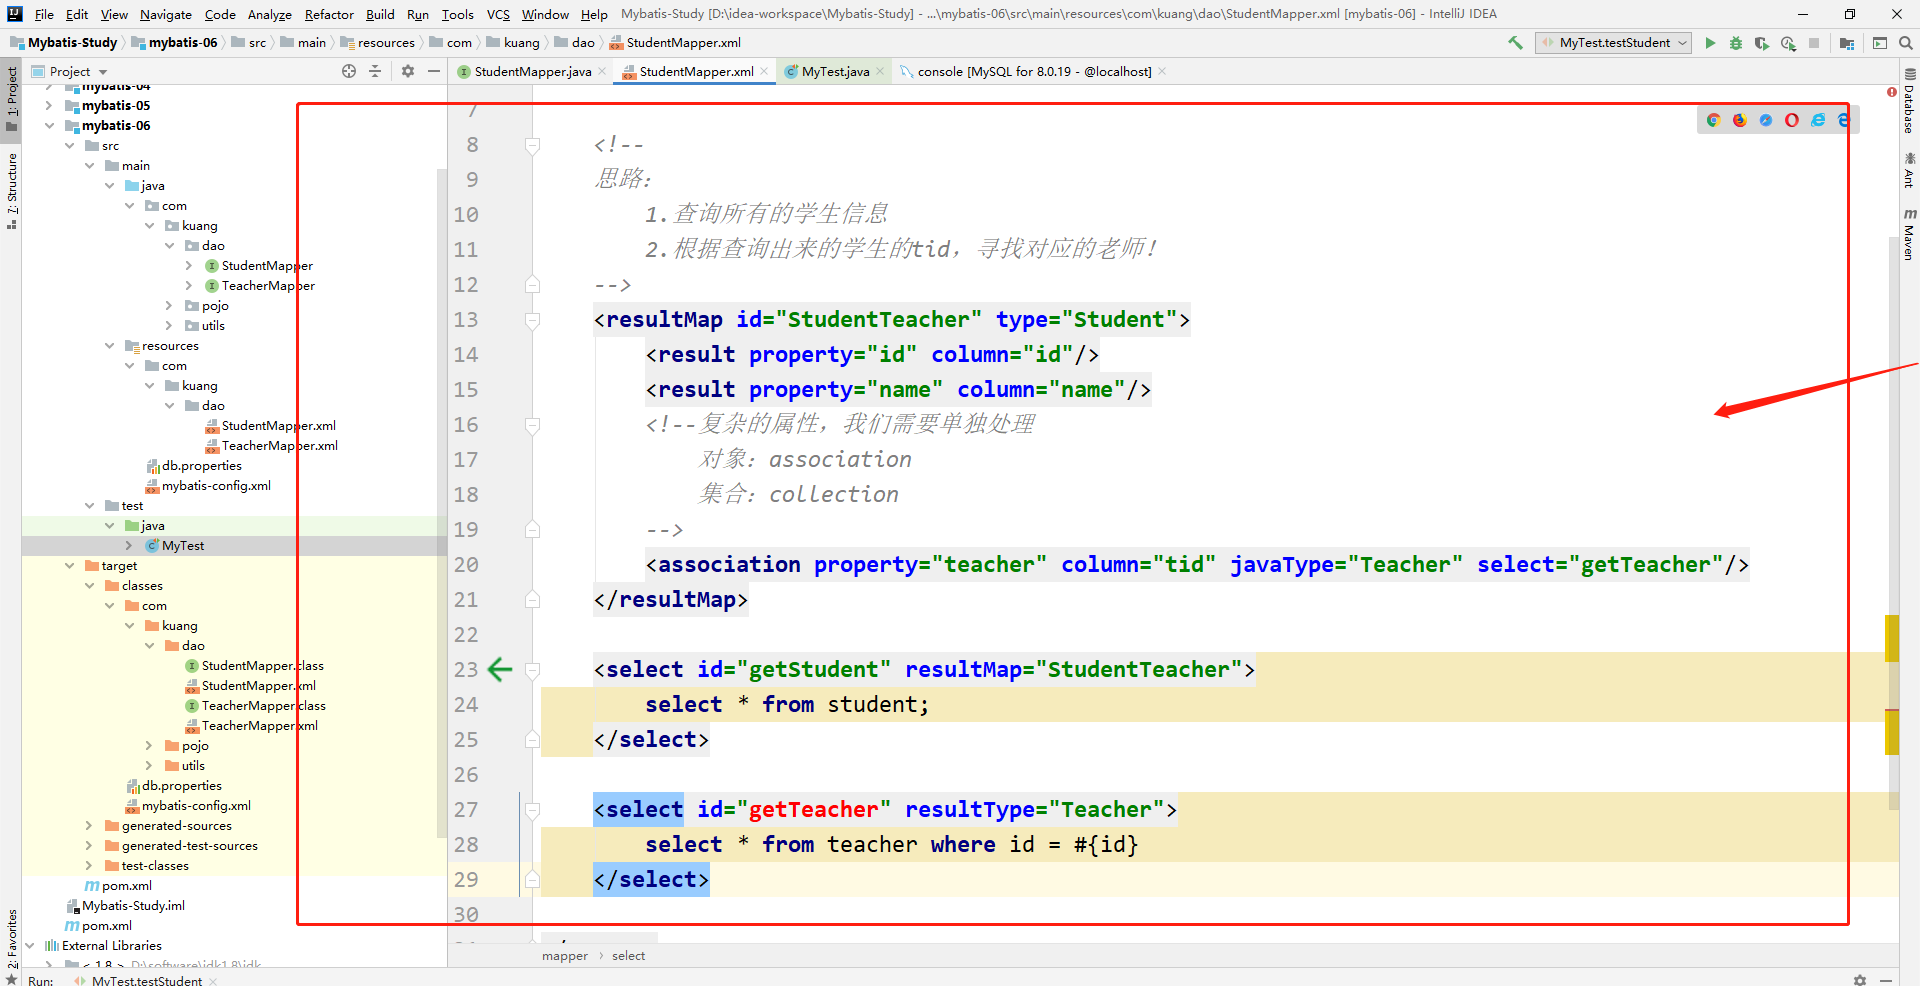
Task: Switch to MyTest.java tab
Action: [835, 71]
